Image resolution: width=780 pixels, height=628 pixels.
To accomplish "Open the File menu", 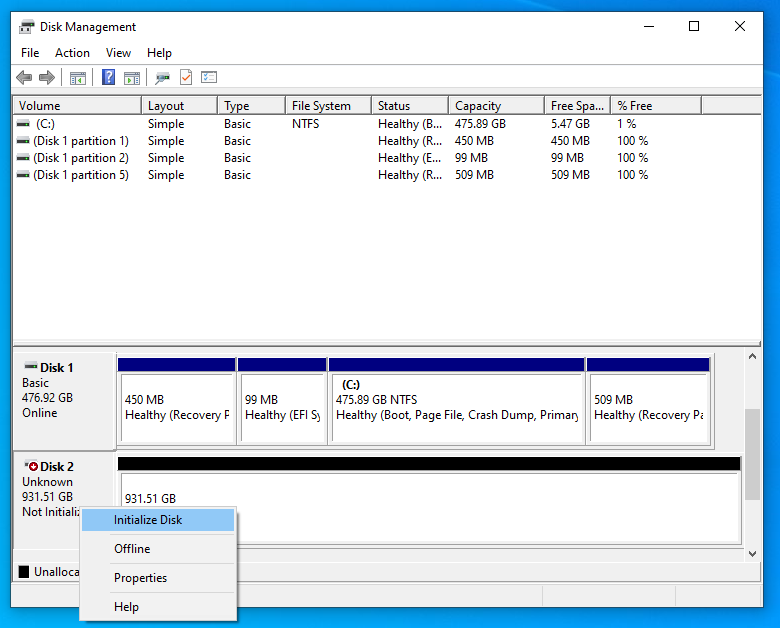I will (30, 53).
